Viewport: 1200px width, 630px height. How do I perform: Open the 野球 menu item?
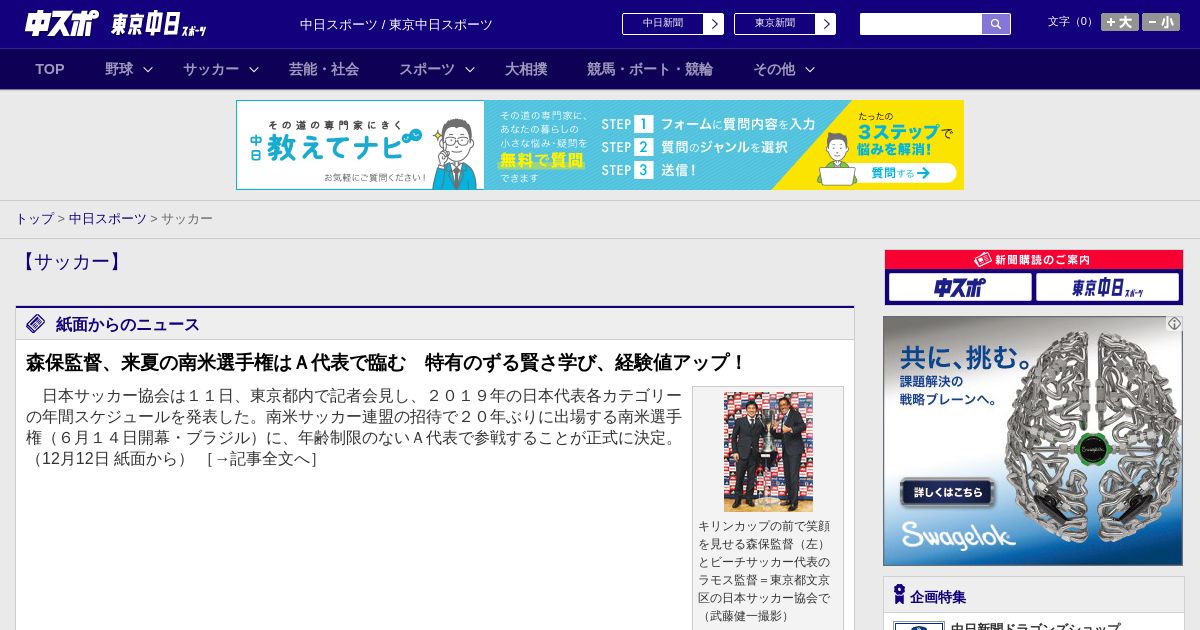[x=119, y=69]
